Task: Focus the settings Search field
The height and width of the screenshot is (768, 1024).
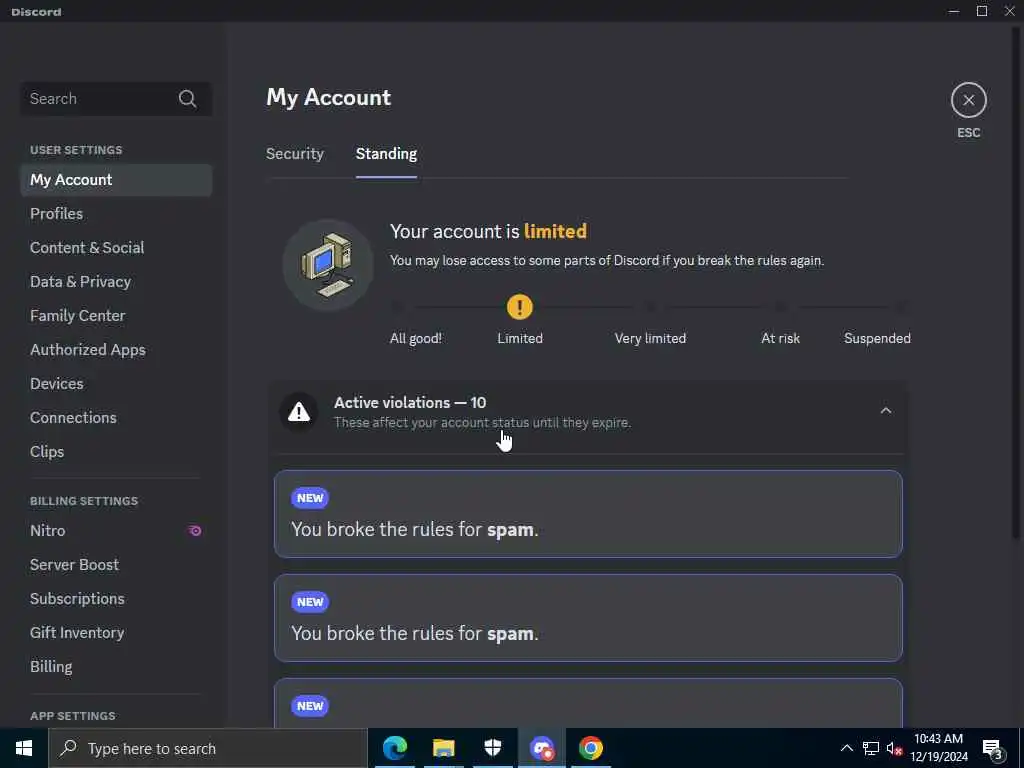Action: click(x=116, y=99)
